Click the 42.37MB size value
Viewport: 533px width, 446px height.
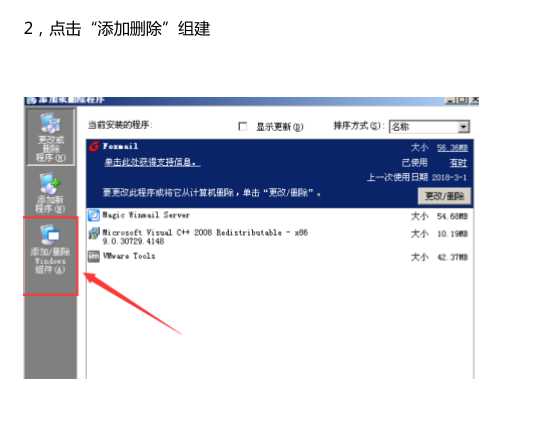[452, 257]
